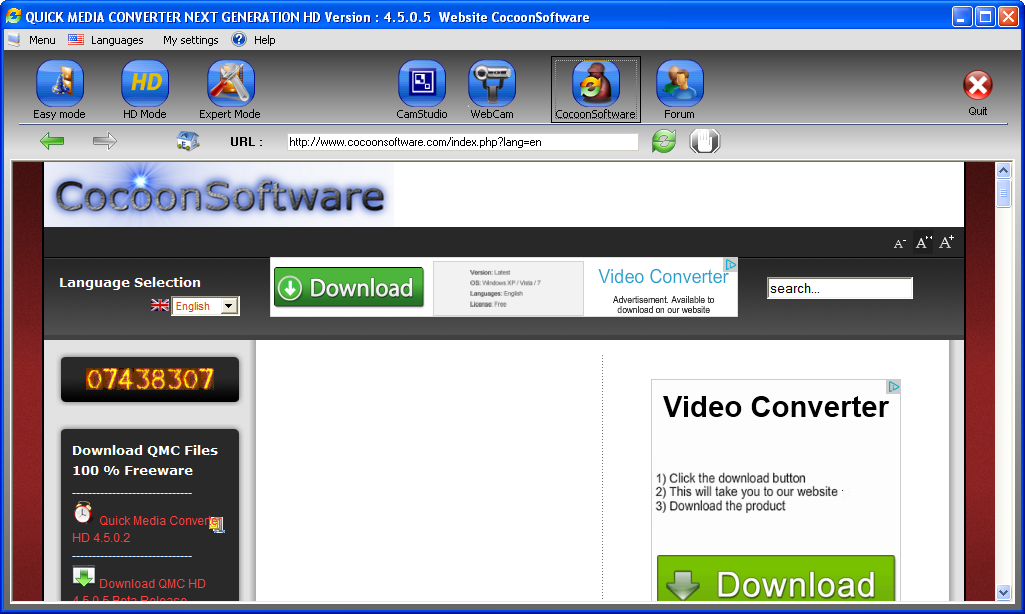This screenshot has height=614, width=1025.
Task: Open My settings menu
Action: 190,40
